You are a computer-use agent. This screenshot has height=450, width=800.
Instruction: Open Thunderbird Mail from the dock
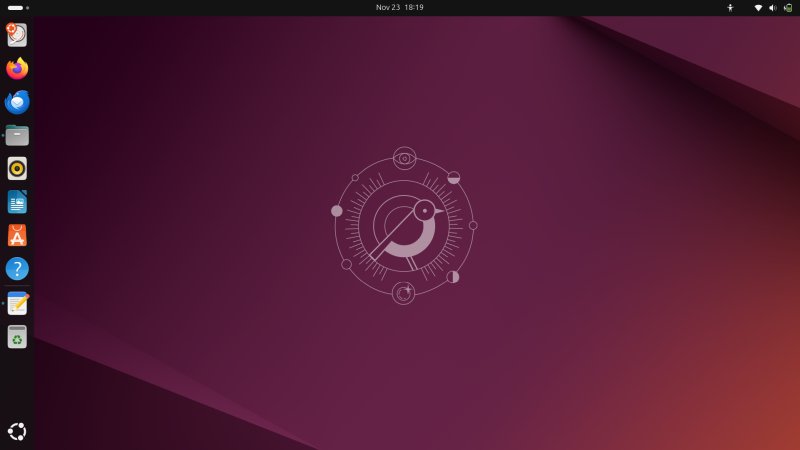(17, 102)
